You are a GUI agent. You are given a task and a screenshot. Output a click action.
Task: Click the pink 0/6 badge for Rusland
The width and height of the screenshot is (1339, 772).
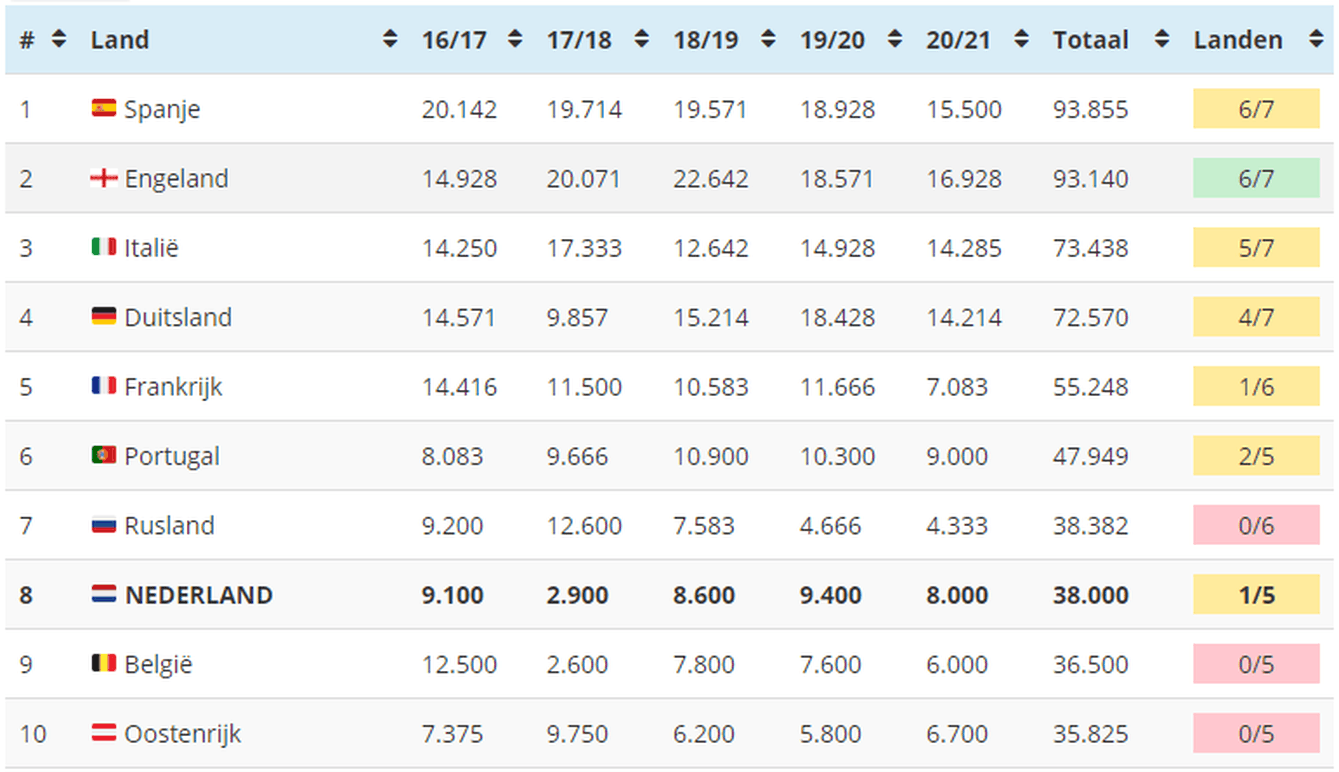(x=1255, y=525)
